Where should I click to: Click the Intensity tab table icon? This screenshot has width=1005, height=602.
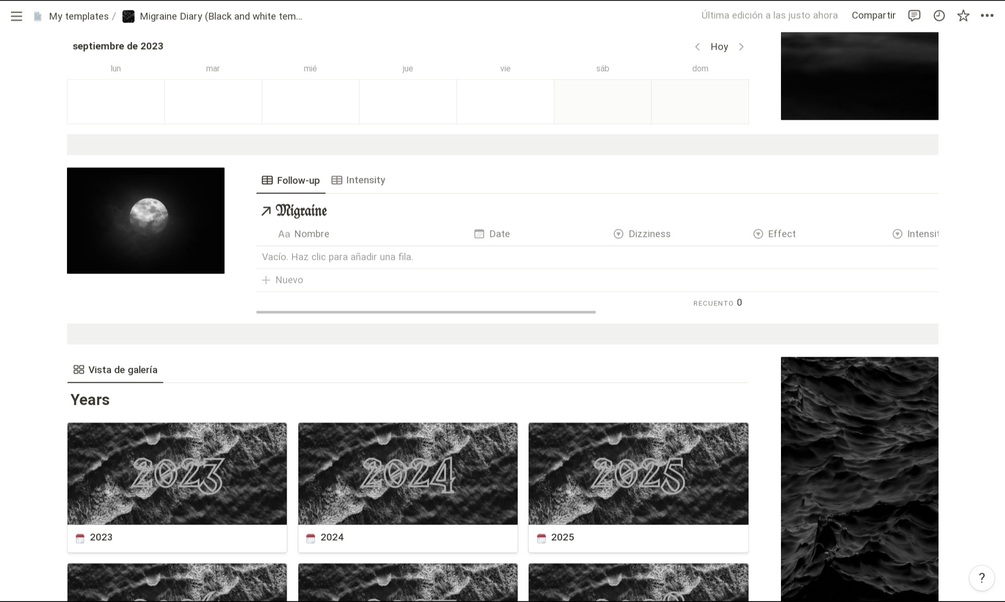click(x=336, y=180)
